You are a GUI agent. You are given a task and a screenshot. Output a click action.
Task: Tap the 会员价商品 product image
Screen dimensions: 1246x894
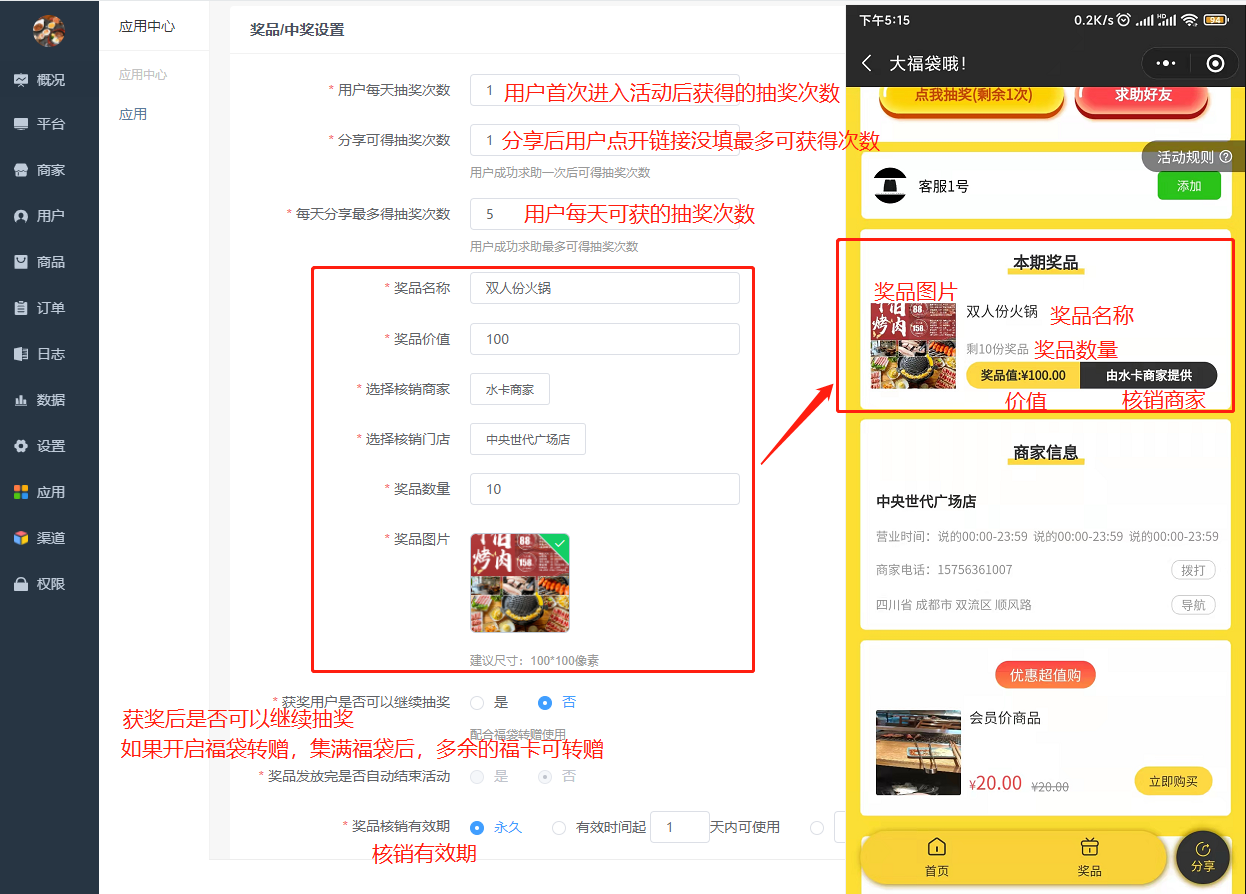click(x=918, y=753)
